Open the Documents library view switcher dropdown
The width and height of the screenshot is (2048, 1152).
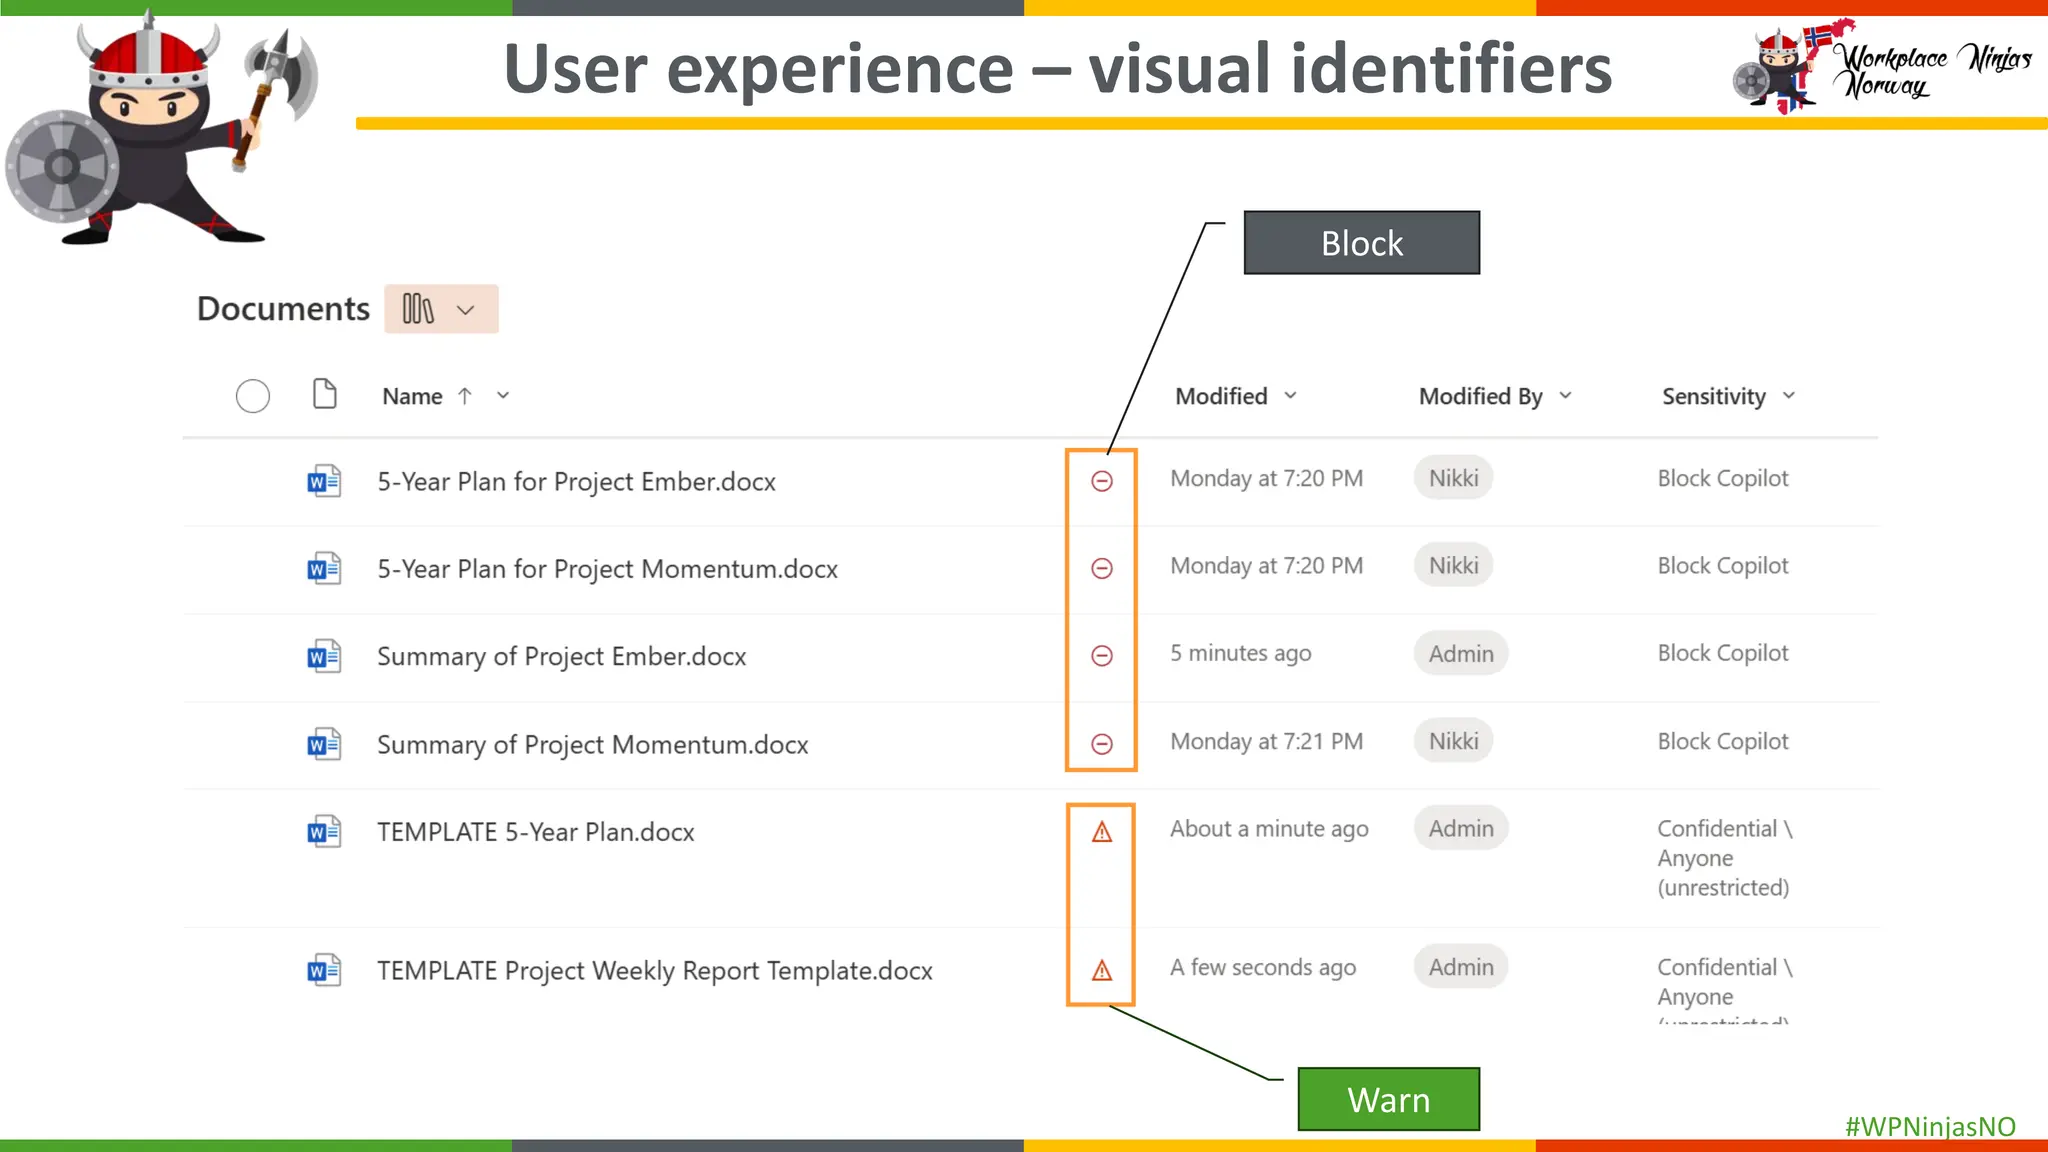(x=441, y=309)
